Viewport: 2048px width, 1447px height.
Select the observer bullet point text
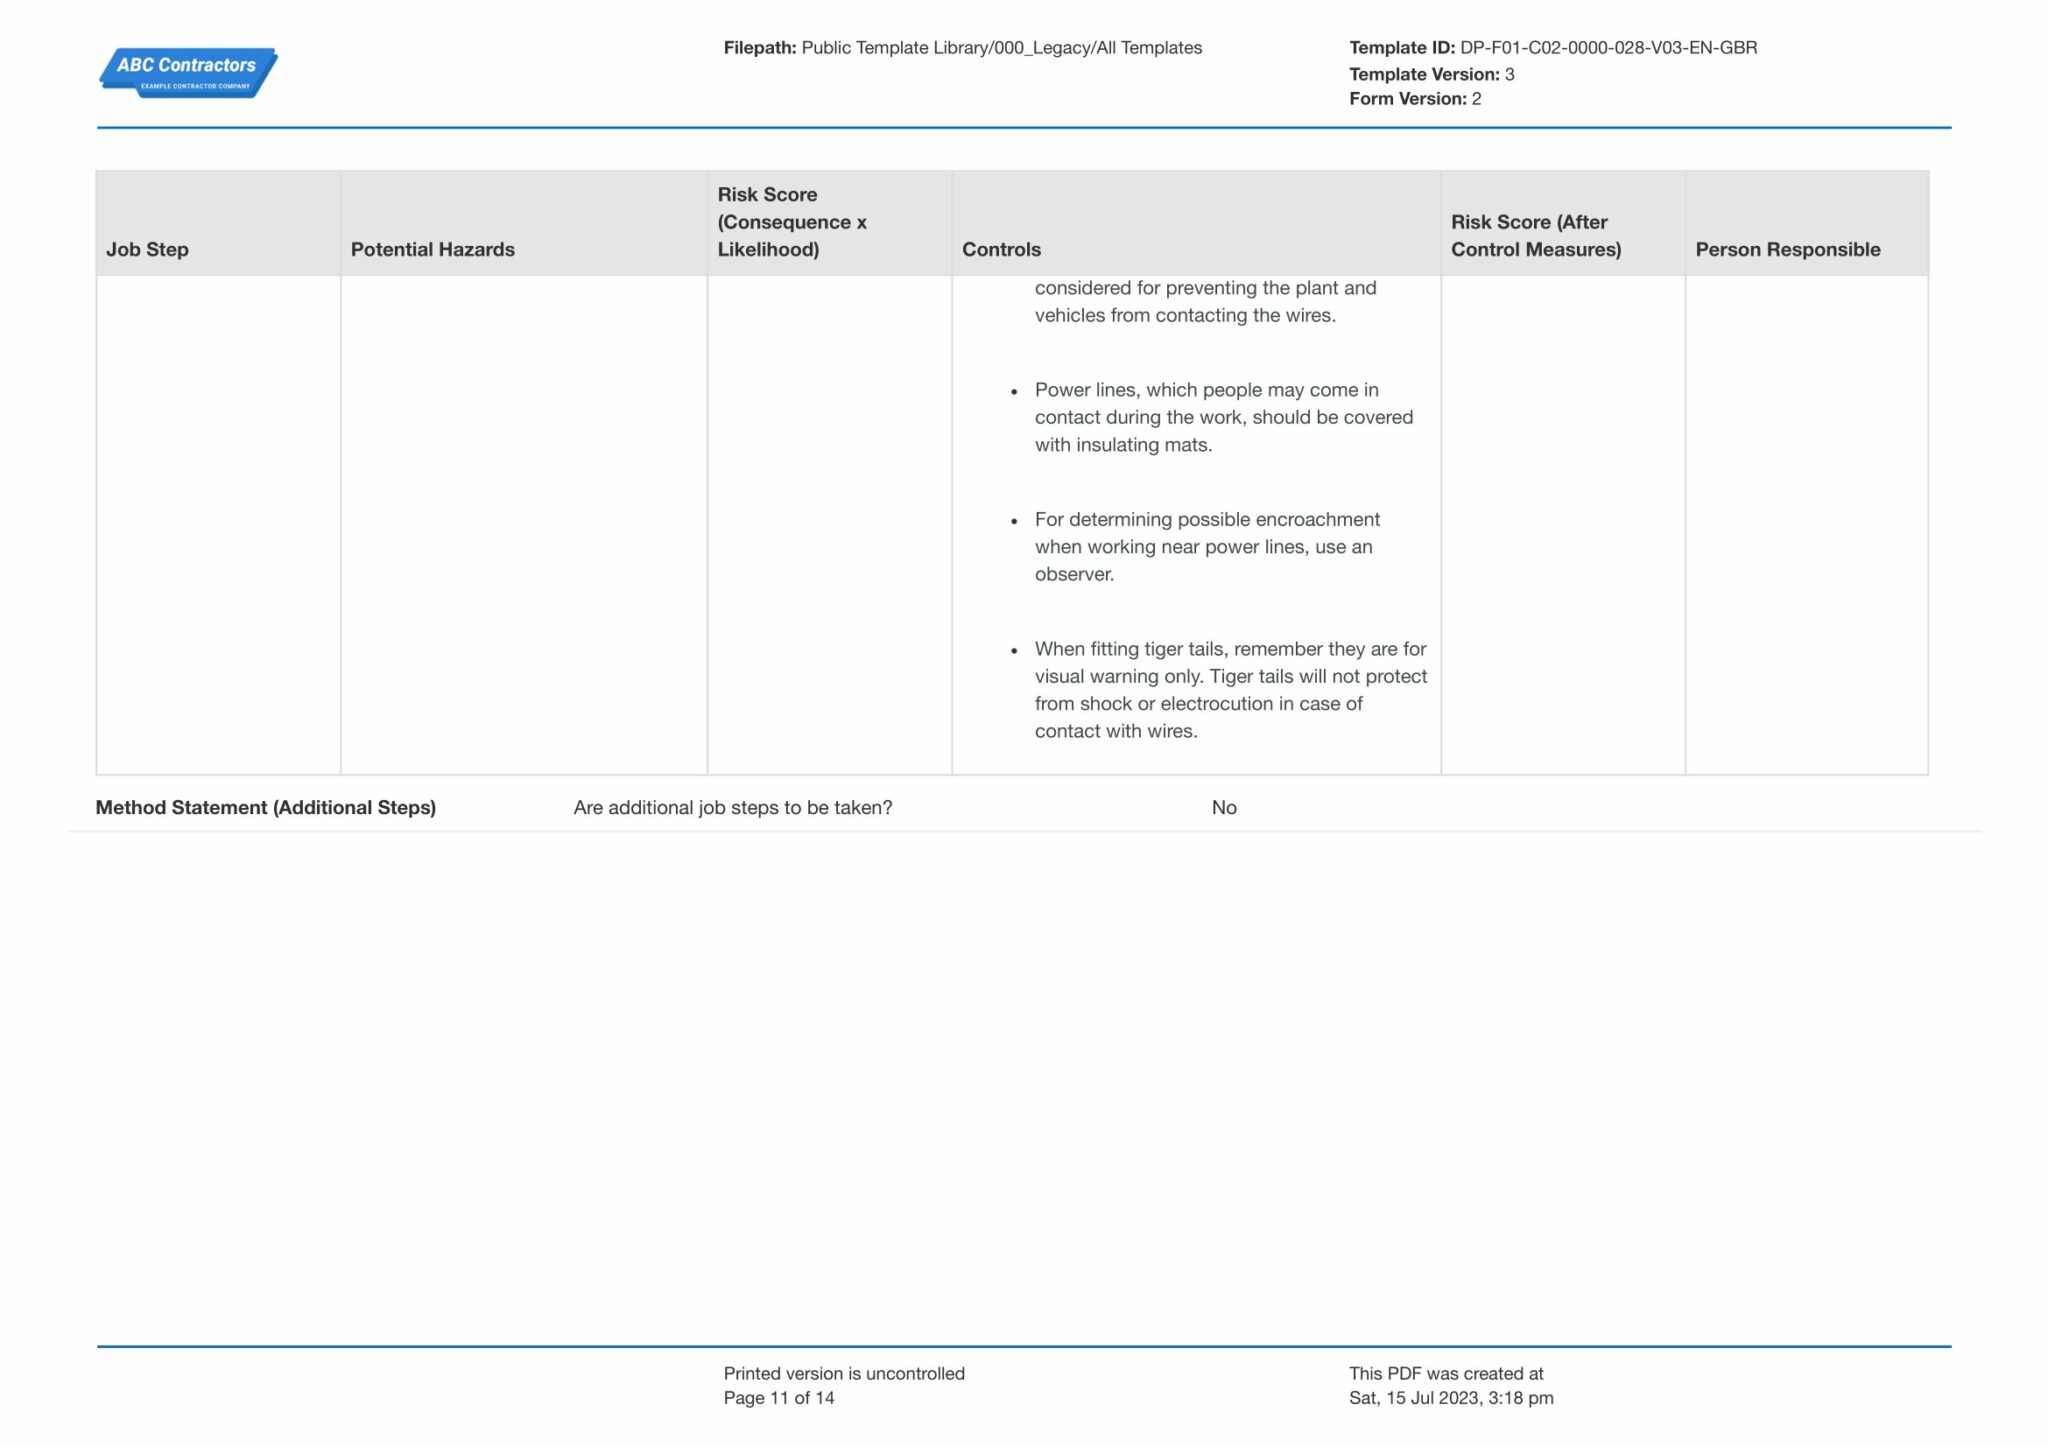[x=1207, y=547]
